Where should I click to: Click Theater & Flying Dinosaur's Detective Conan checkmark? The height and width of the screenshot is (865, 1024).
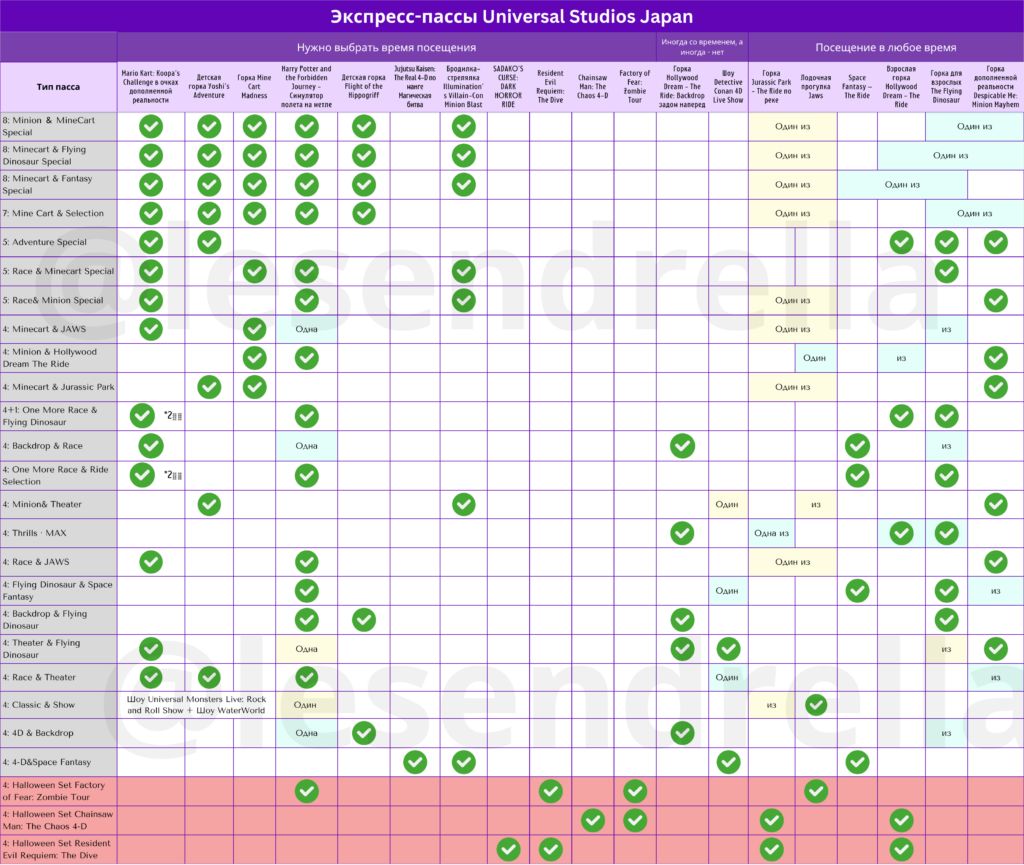[x=728, y=649]
